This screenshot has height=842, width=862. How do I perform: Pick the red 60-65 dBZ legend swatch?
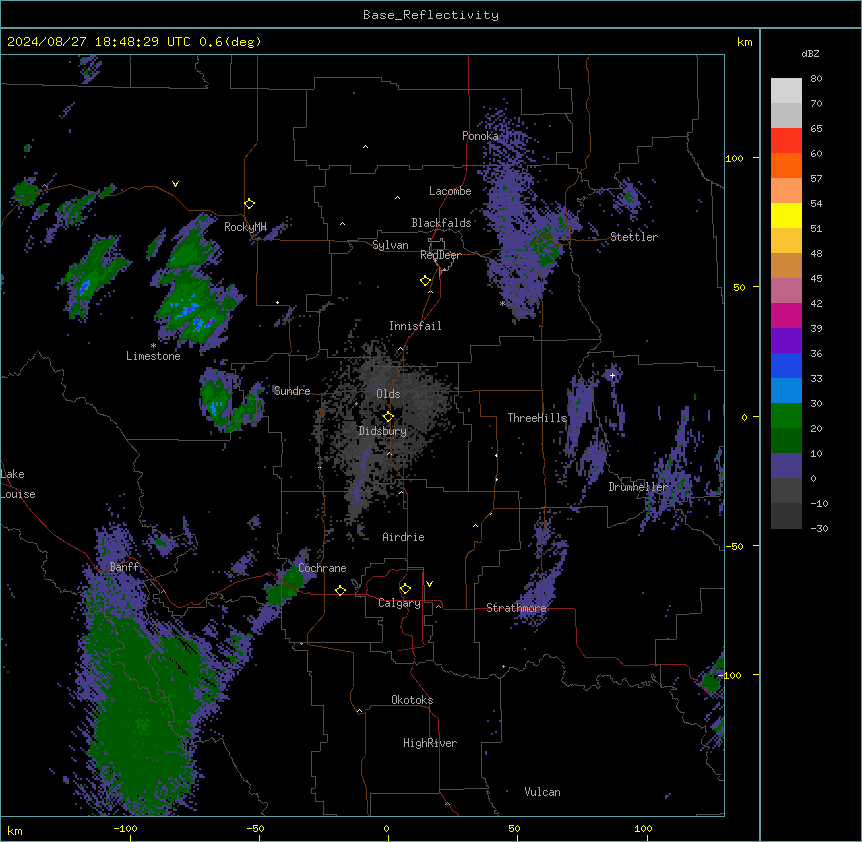point(786,140)
